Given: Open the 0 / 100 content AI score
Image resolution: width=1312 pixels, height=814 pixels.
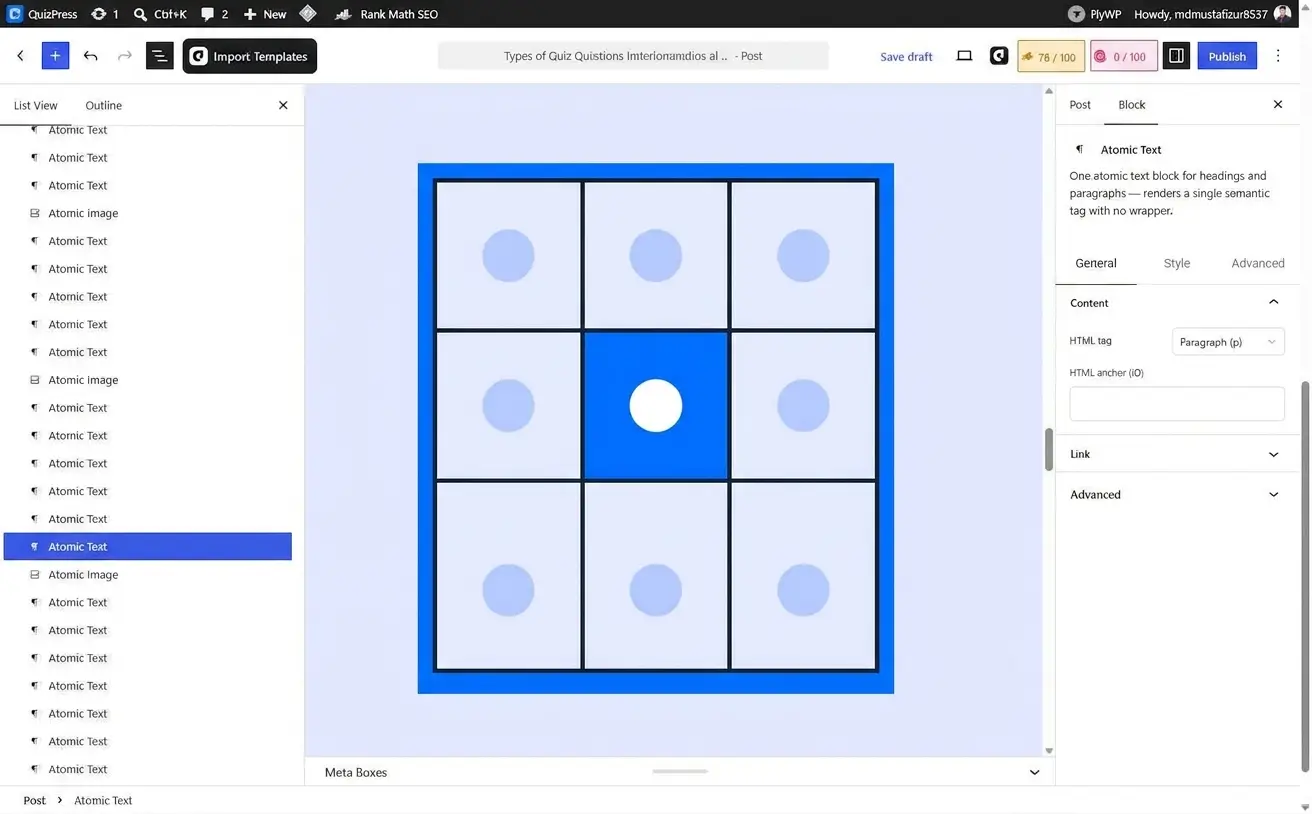Looking at the screenshot, I should click(x=1124, y=56).
